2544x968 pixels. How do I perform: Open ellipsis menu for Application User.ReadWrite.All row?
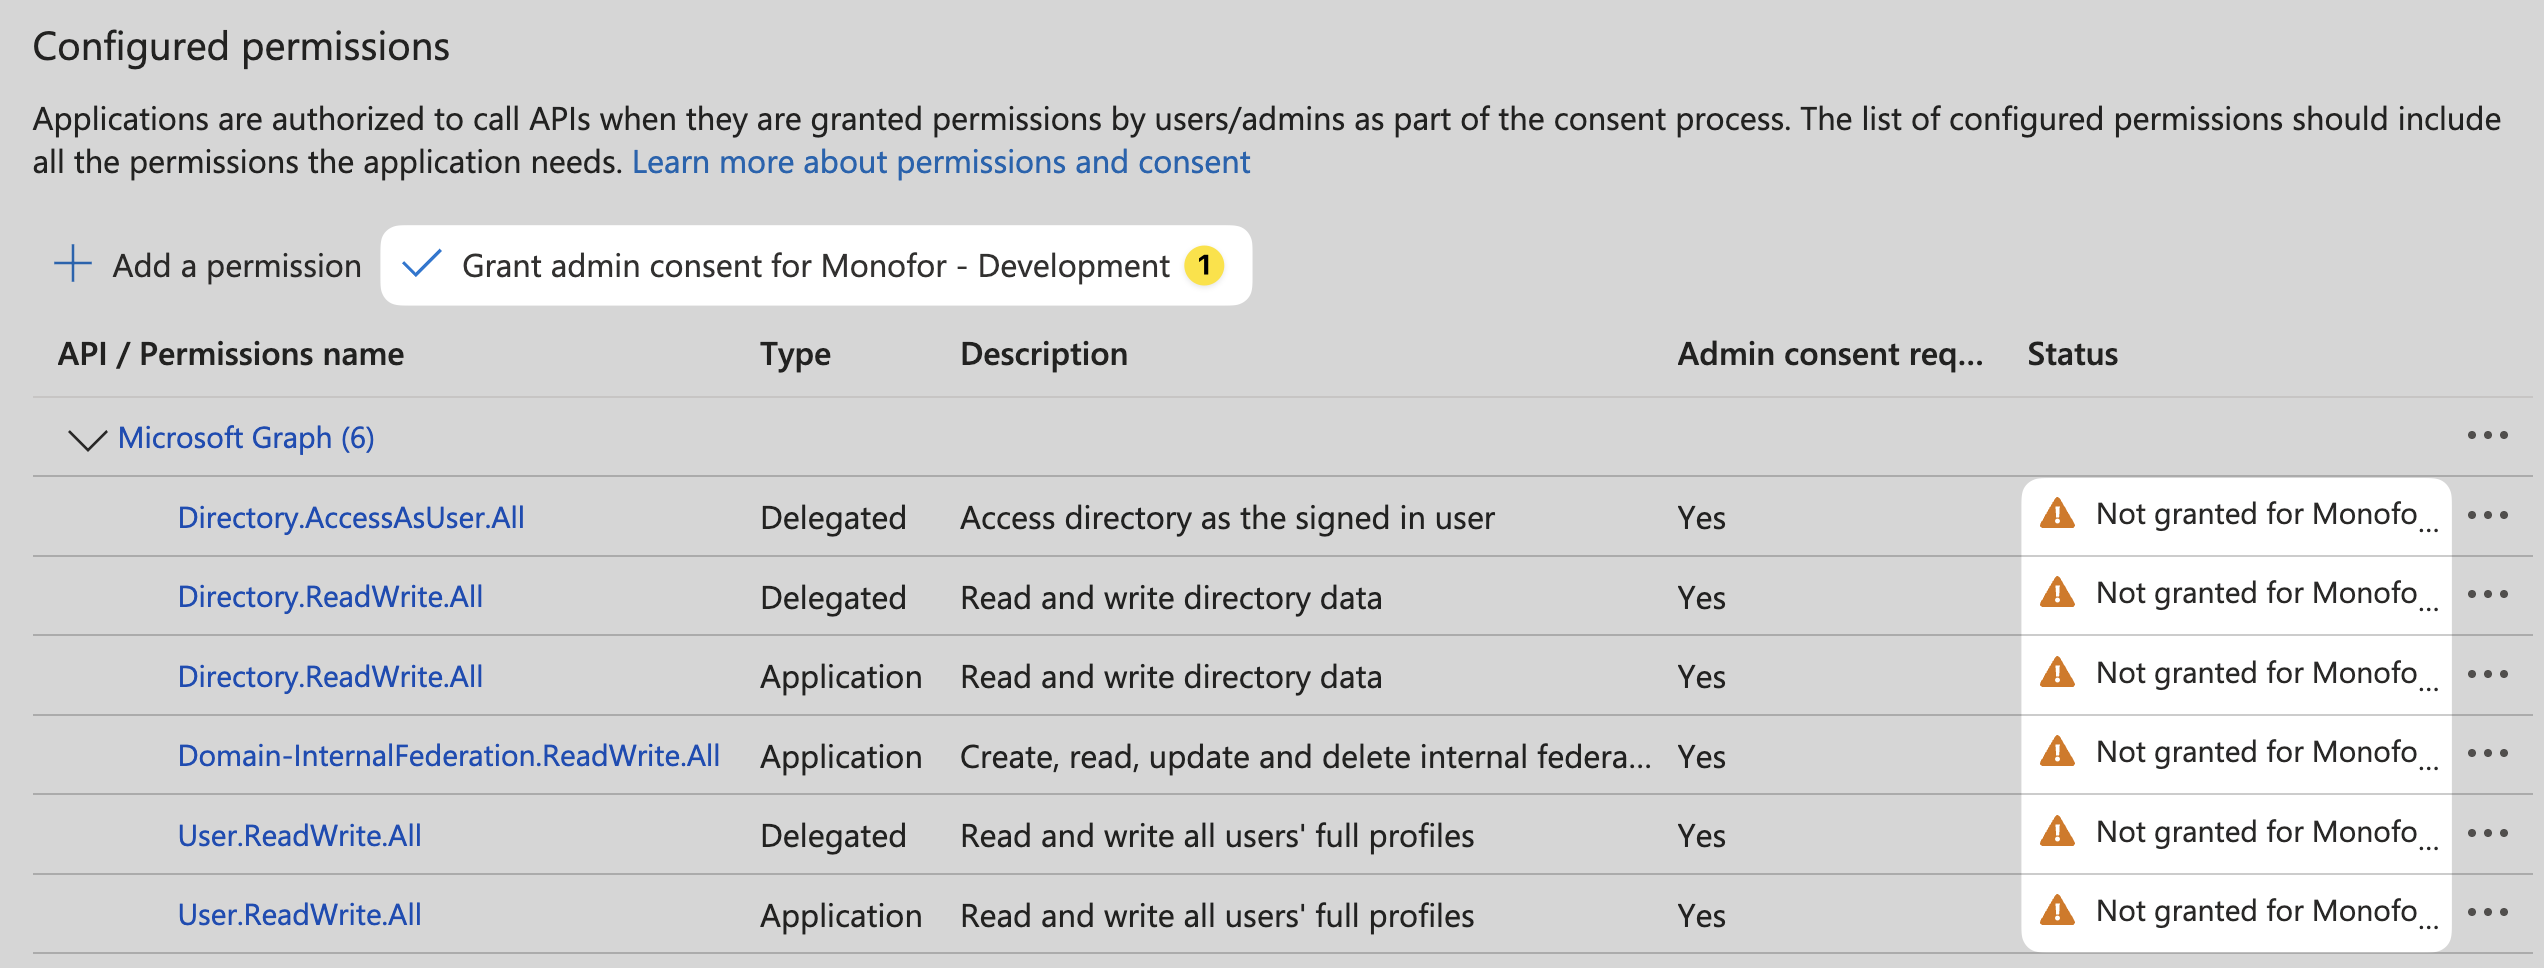click(2487, 913)
